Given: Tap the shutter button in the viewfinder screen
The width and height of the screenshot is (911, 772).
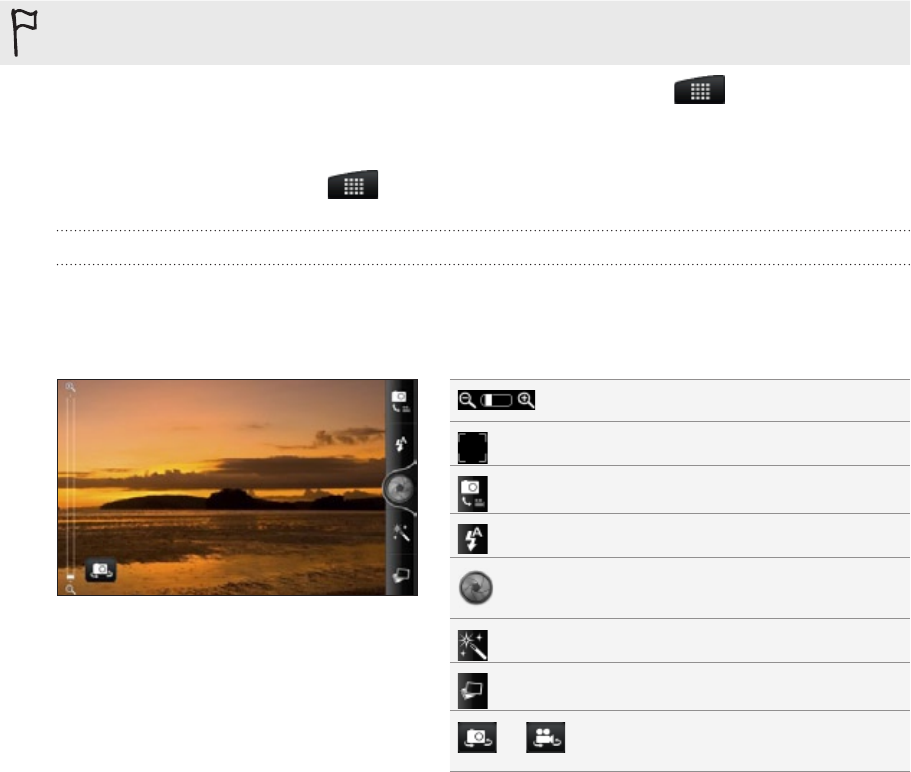Looking at the screenshot, I should pos(400,489).
